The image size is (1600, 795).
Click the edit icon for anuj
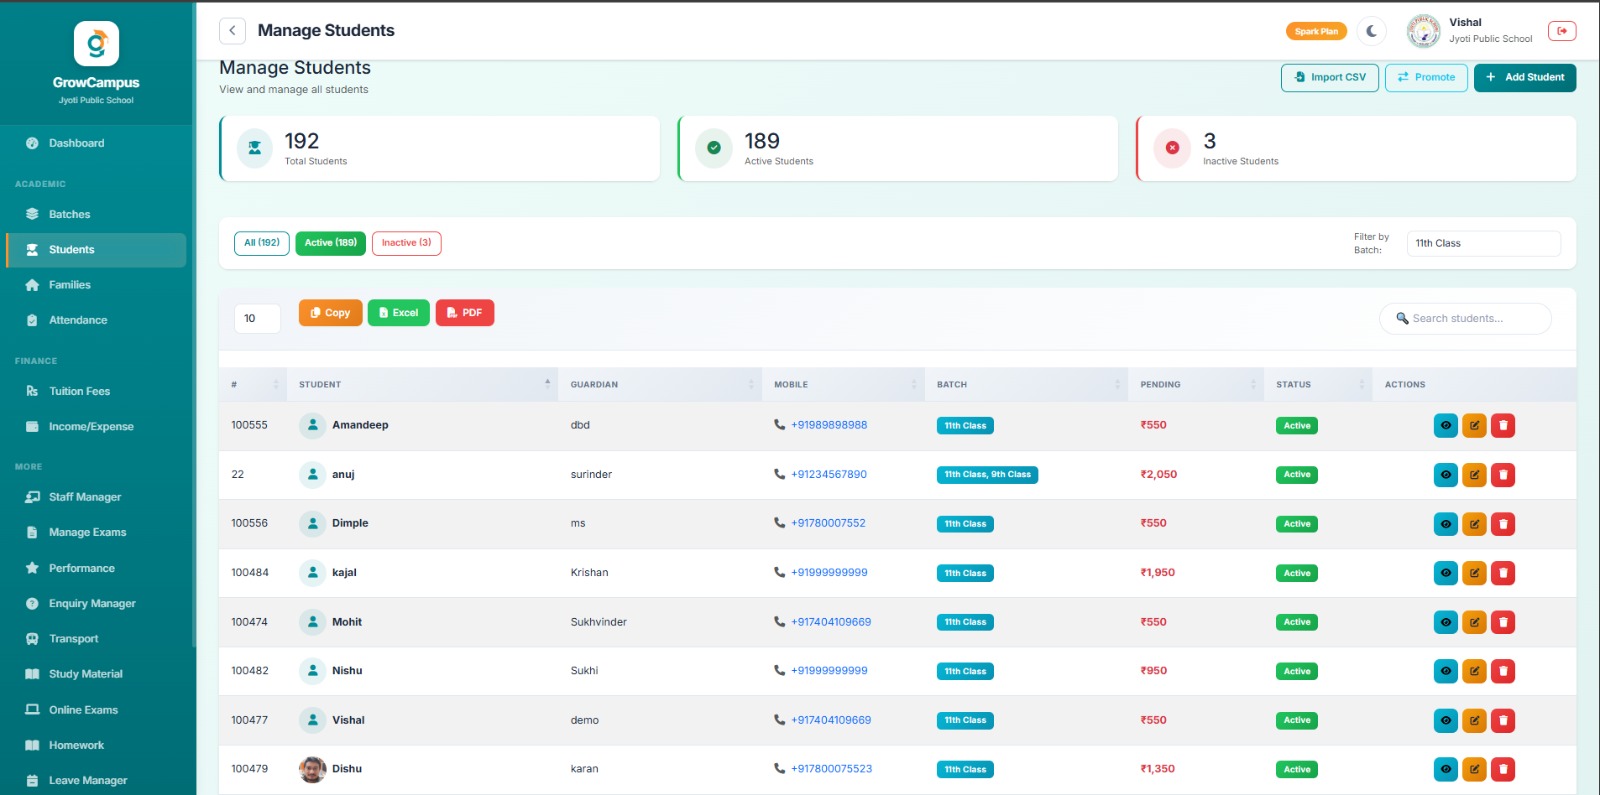[x=1474, y=475]
